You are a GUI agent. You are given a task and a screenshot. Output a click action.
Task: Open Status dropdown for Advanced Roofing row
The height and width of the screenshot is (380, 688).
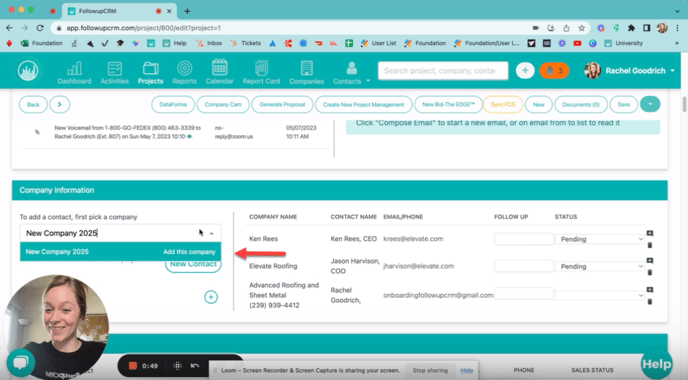(599, 295)
